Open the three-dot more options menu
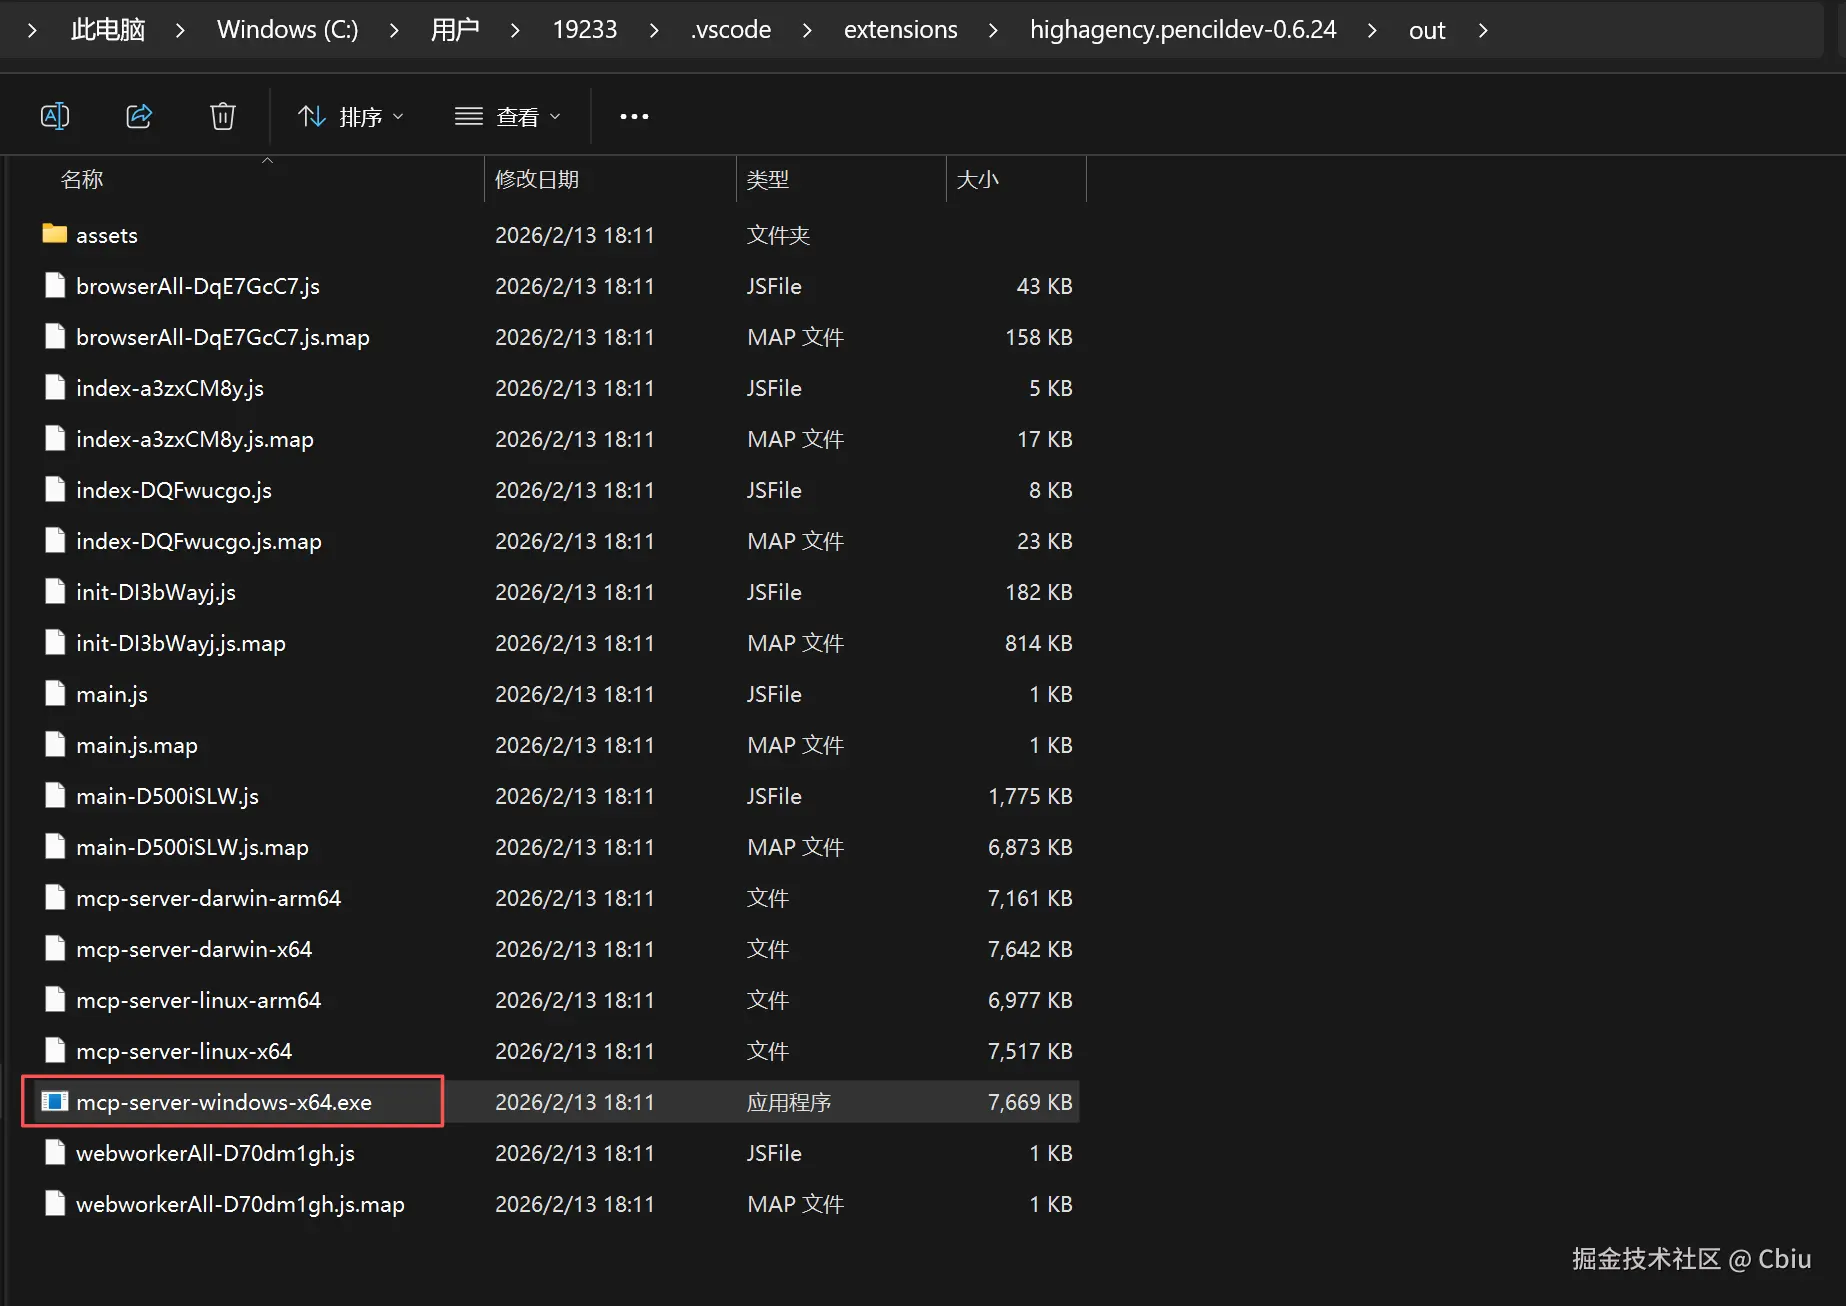Viewport: 1846px width, 1306px height. click(x=634, y=117)
